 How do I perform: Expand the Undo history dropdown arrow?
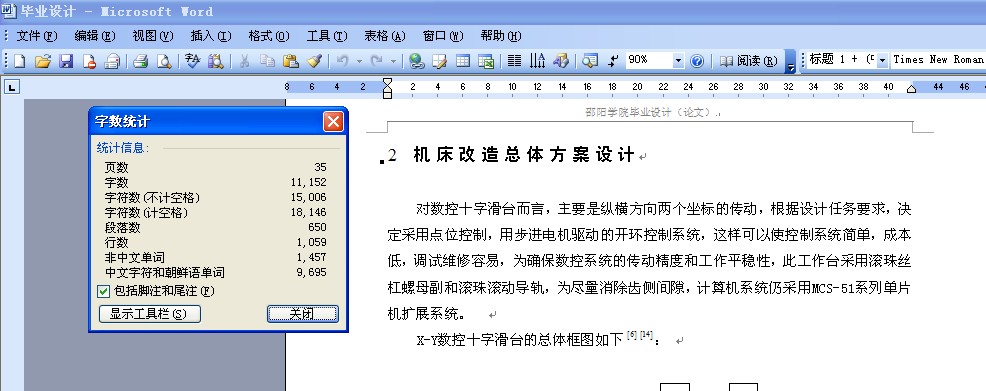pyautogui.click(x=359, y=61)
